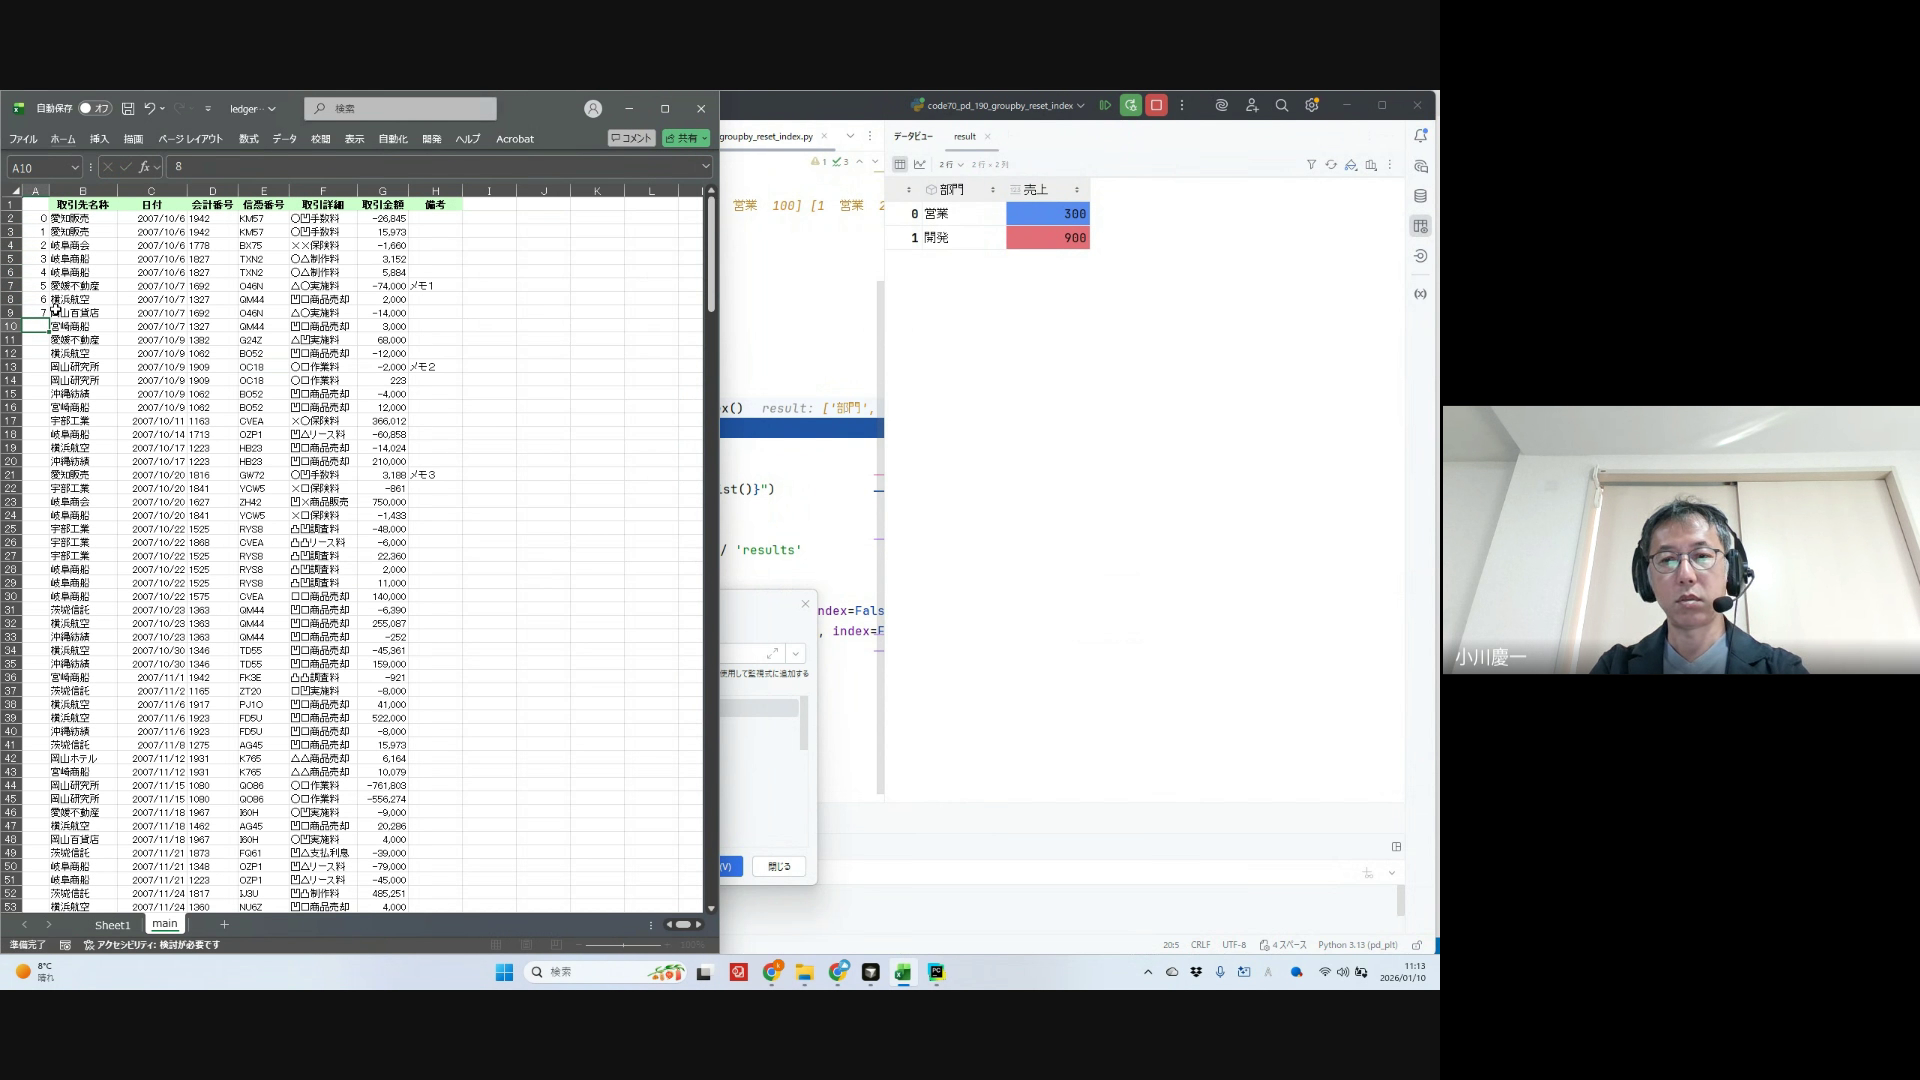Expand the Excel name box dropdown
The width and height of the screenshot is (1920, 1080).
click(x=74, y=168)
